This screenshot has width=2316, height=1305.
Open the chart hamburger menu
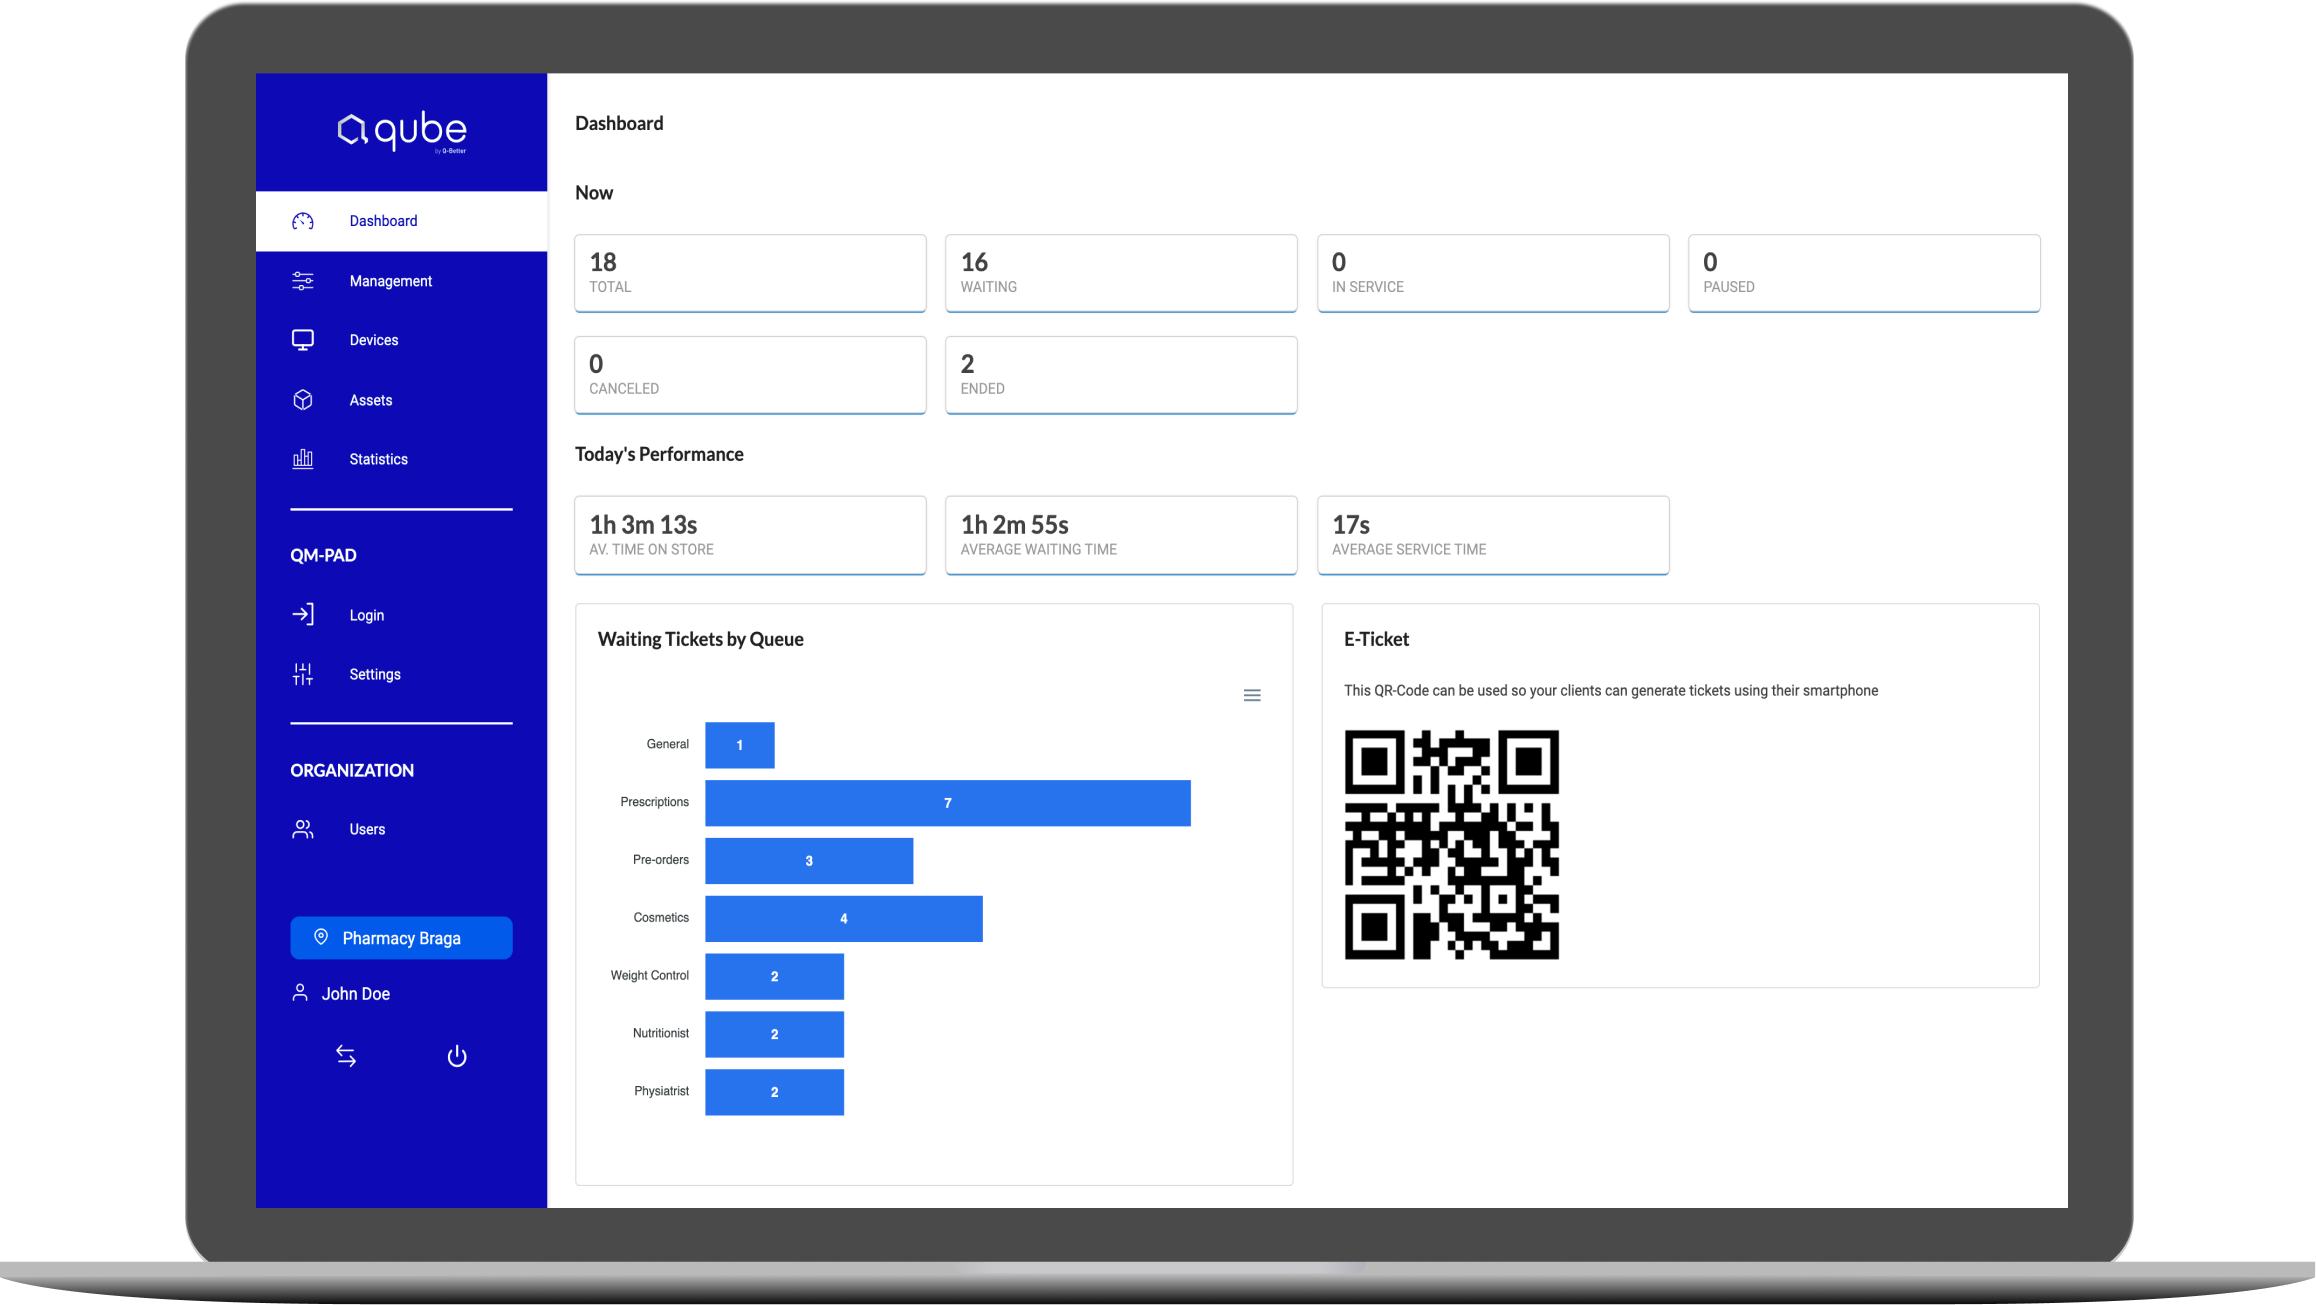coord(1252,695)
